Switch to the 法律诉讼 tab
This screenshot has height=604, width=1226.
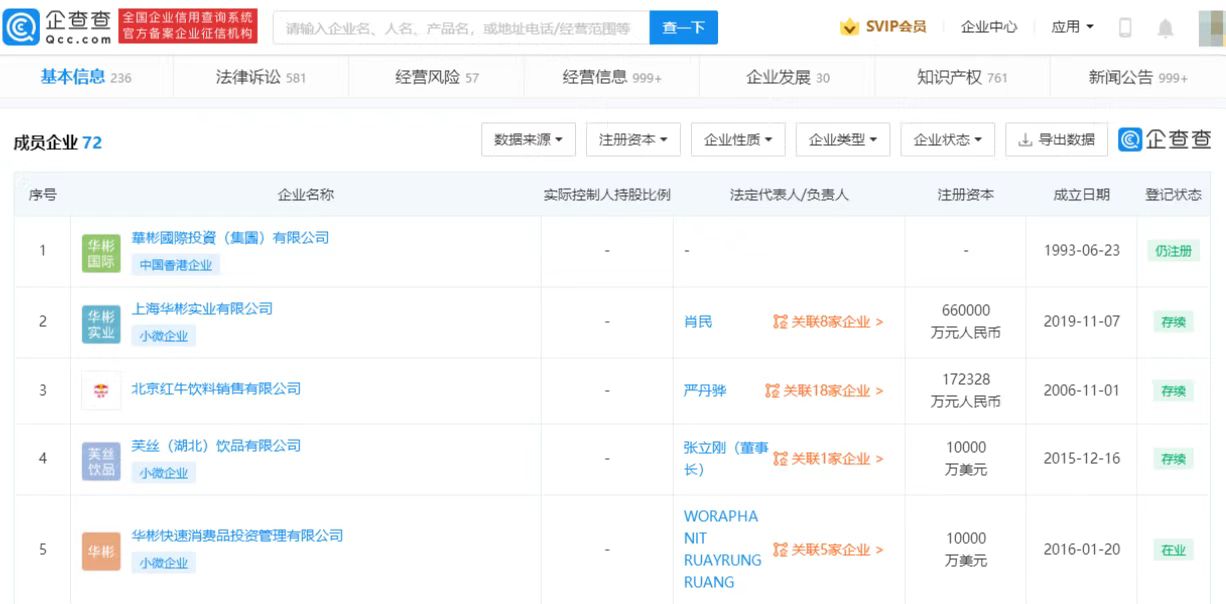tap(261, 77)
